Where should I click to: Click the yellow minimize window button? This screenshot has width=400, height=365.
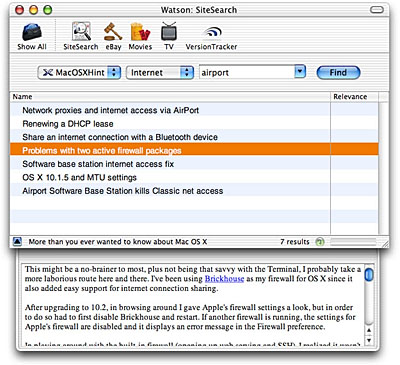point(34,10)
